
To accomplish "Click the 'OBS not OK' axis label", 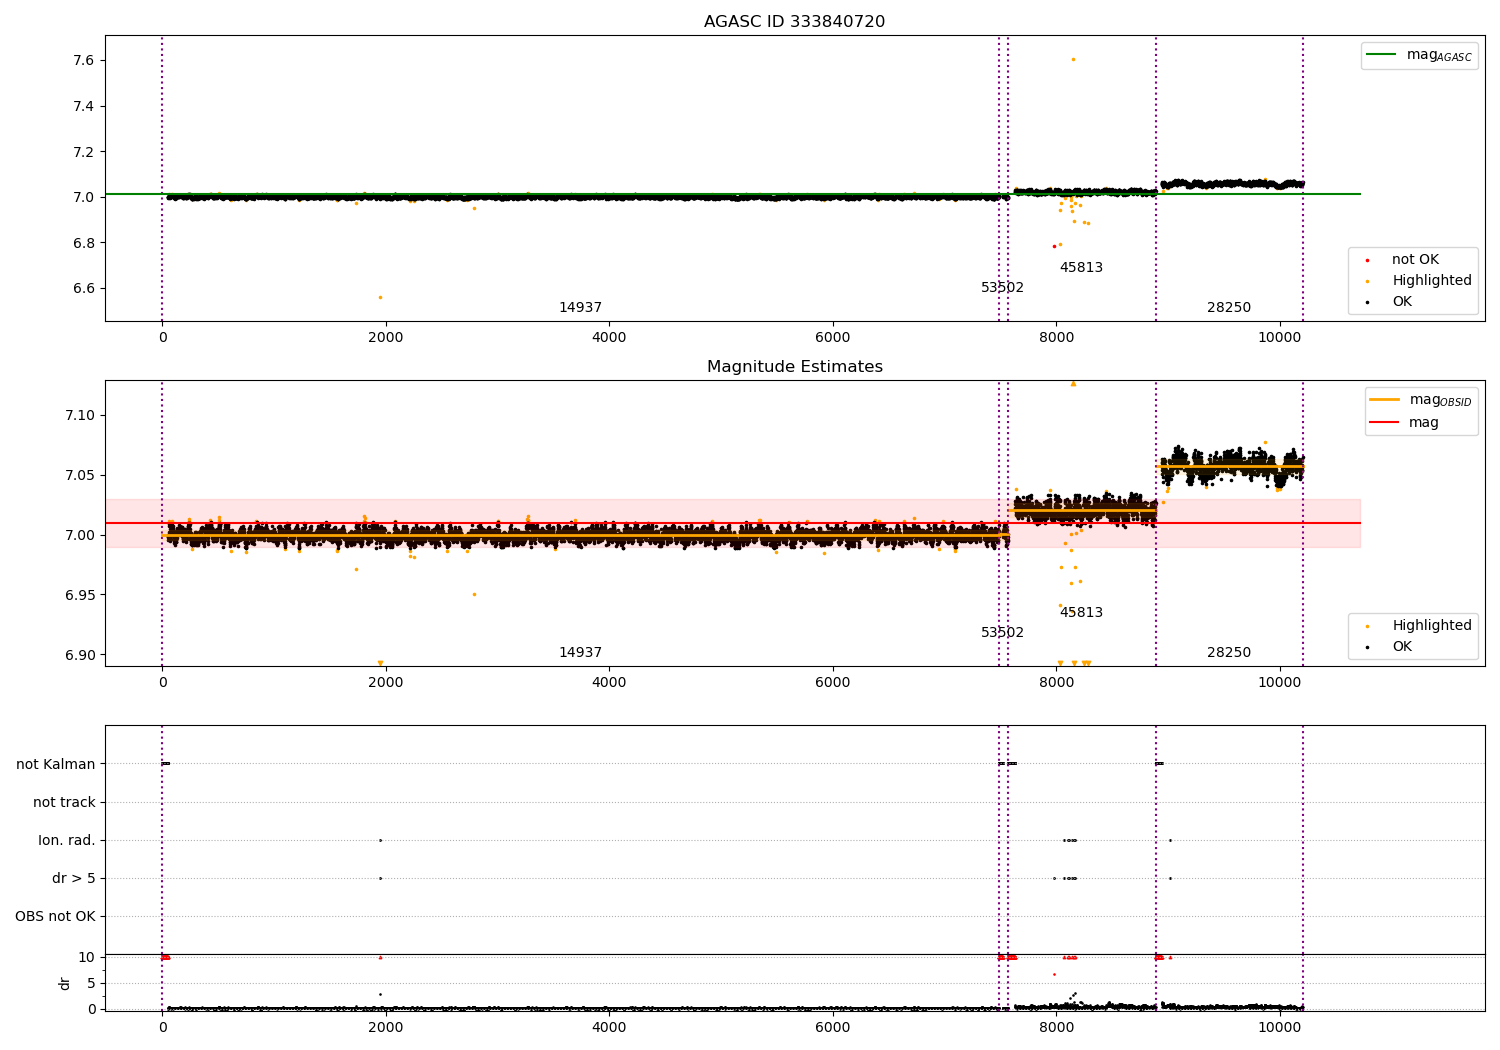I will 56,916.
